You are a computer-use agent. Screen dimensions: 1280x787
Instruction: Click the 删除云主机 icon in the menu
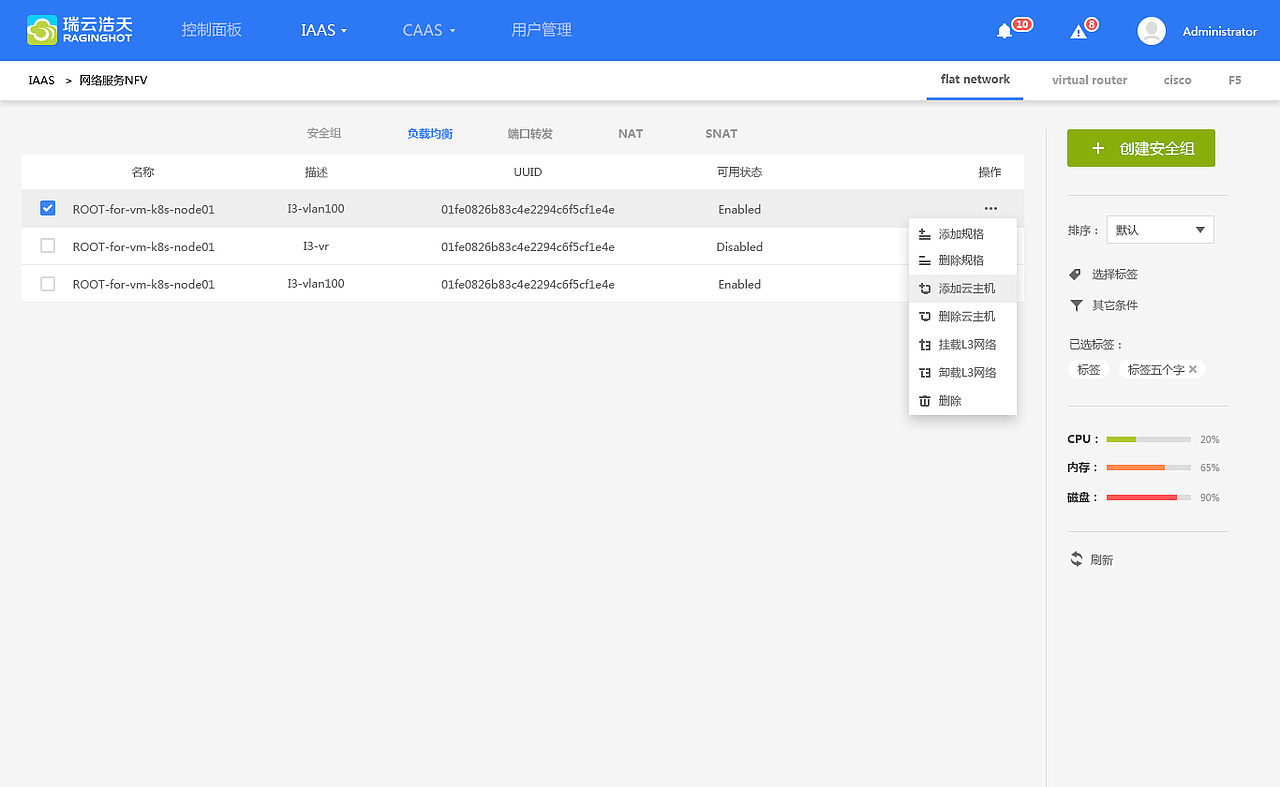[x=925, y=316]
